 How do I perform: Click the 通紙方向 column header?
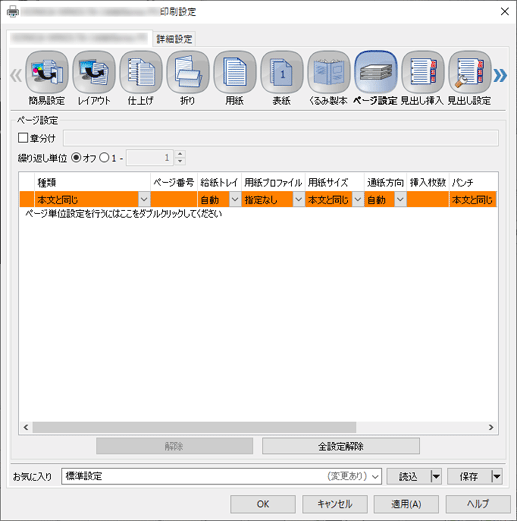tap(385, 182)
